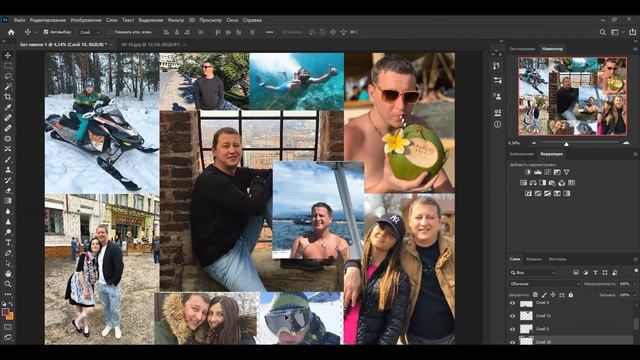Select the Zoom tool in the toolbar
The height and width of the screenshot is (360, 640).
pos(8,284)
